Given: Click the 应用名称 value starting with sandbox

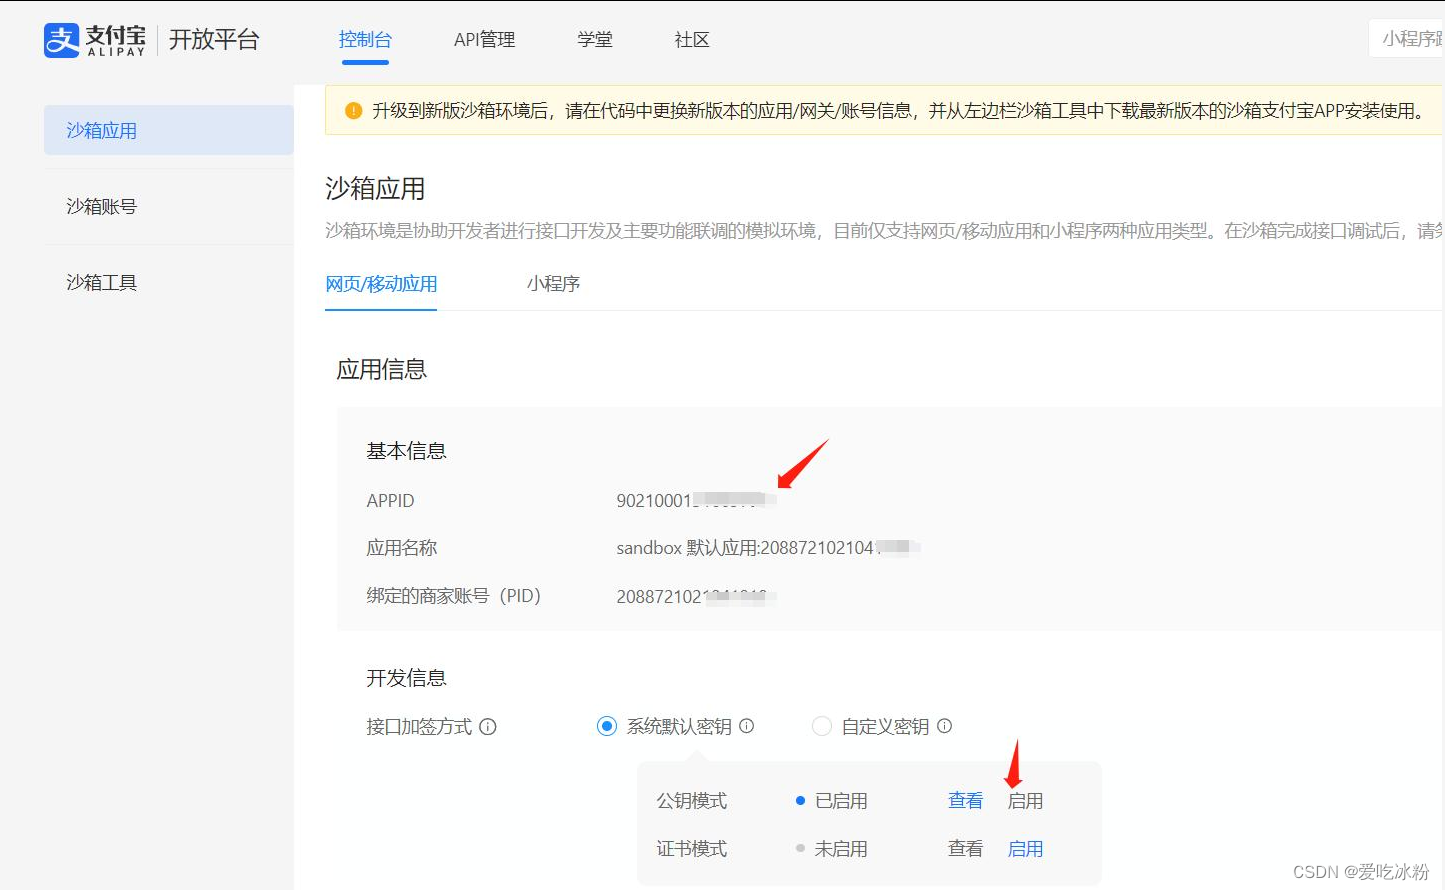Looking at the screenshot, I should point(767,548).
